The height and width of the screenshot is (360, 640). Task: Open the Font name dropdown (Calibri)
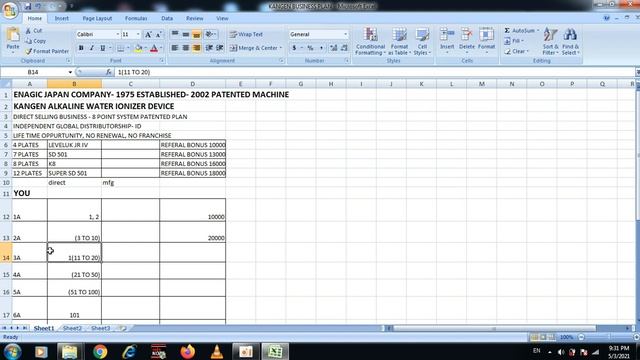[118, 34]
